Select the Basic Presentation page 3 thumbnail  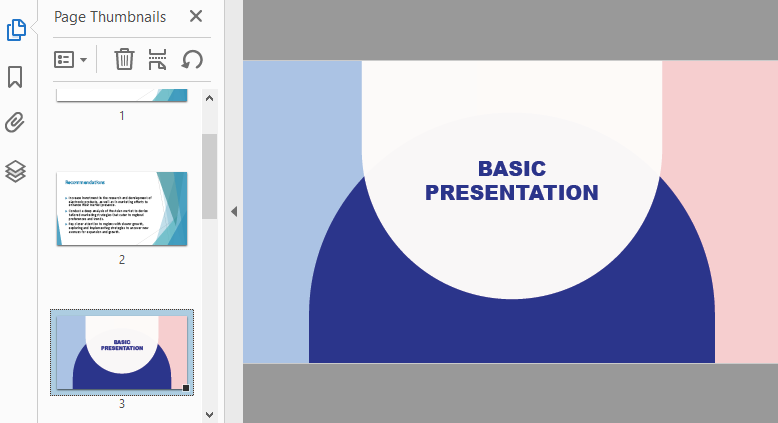(122, 351)
